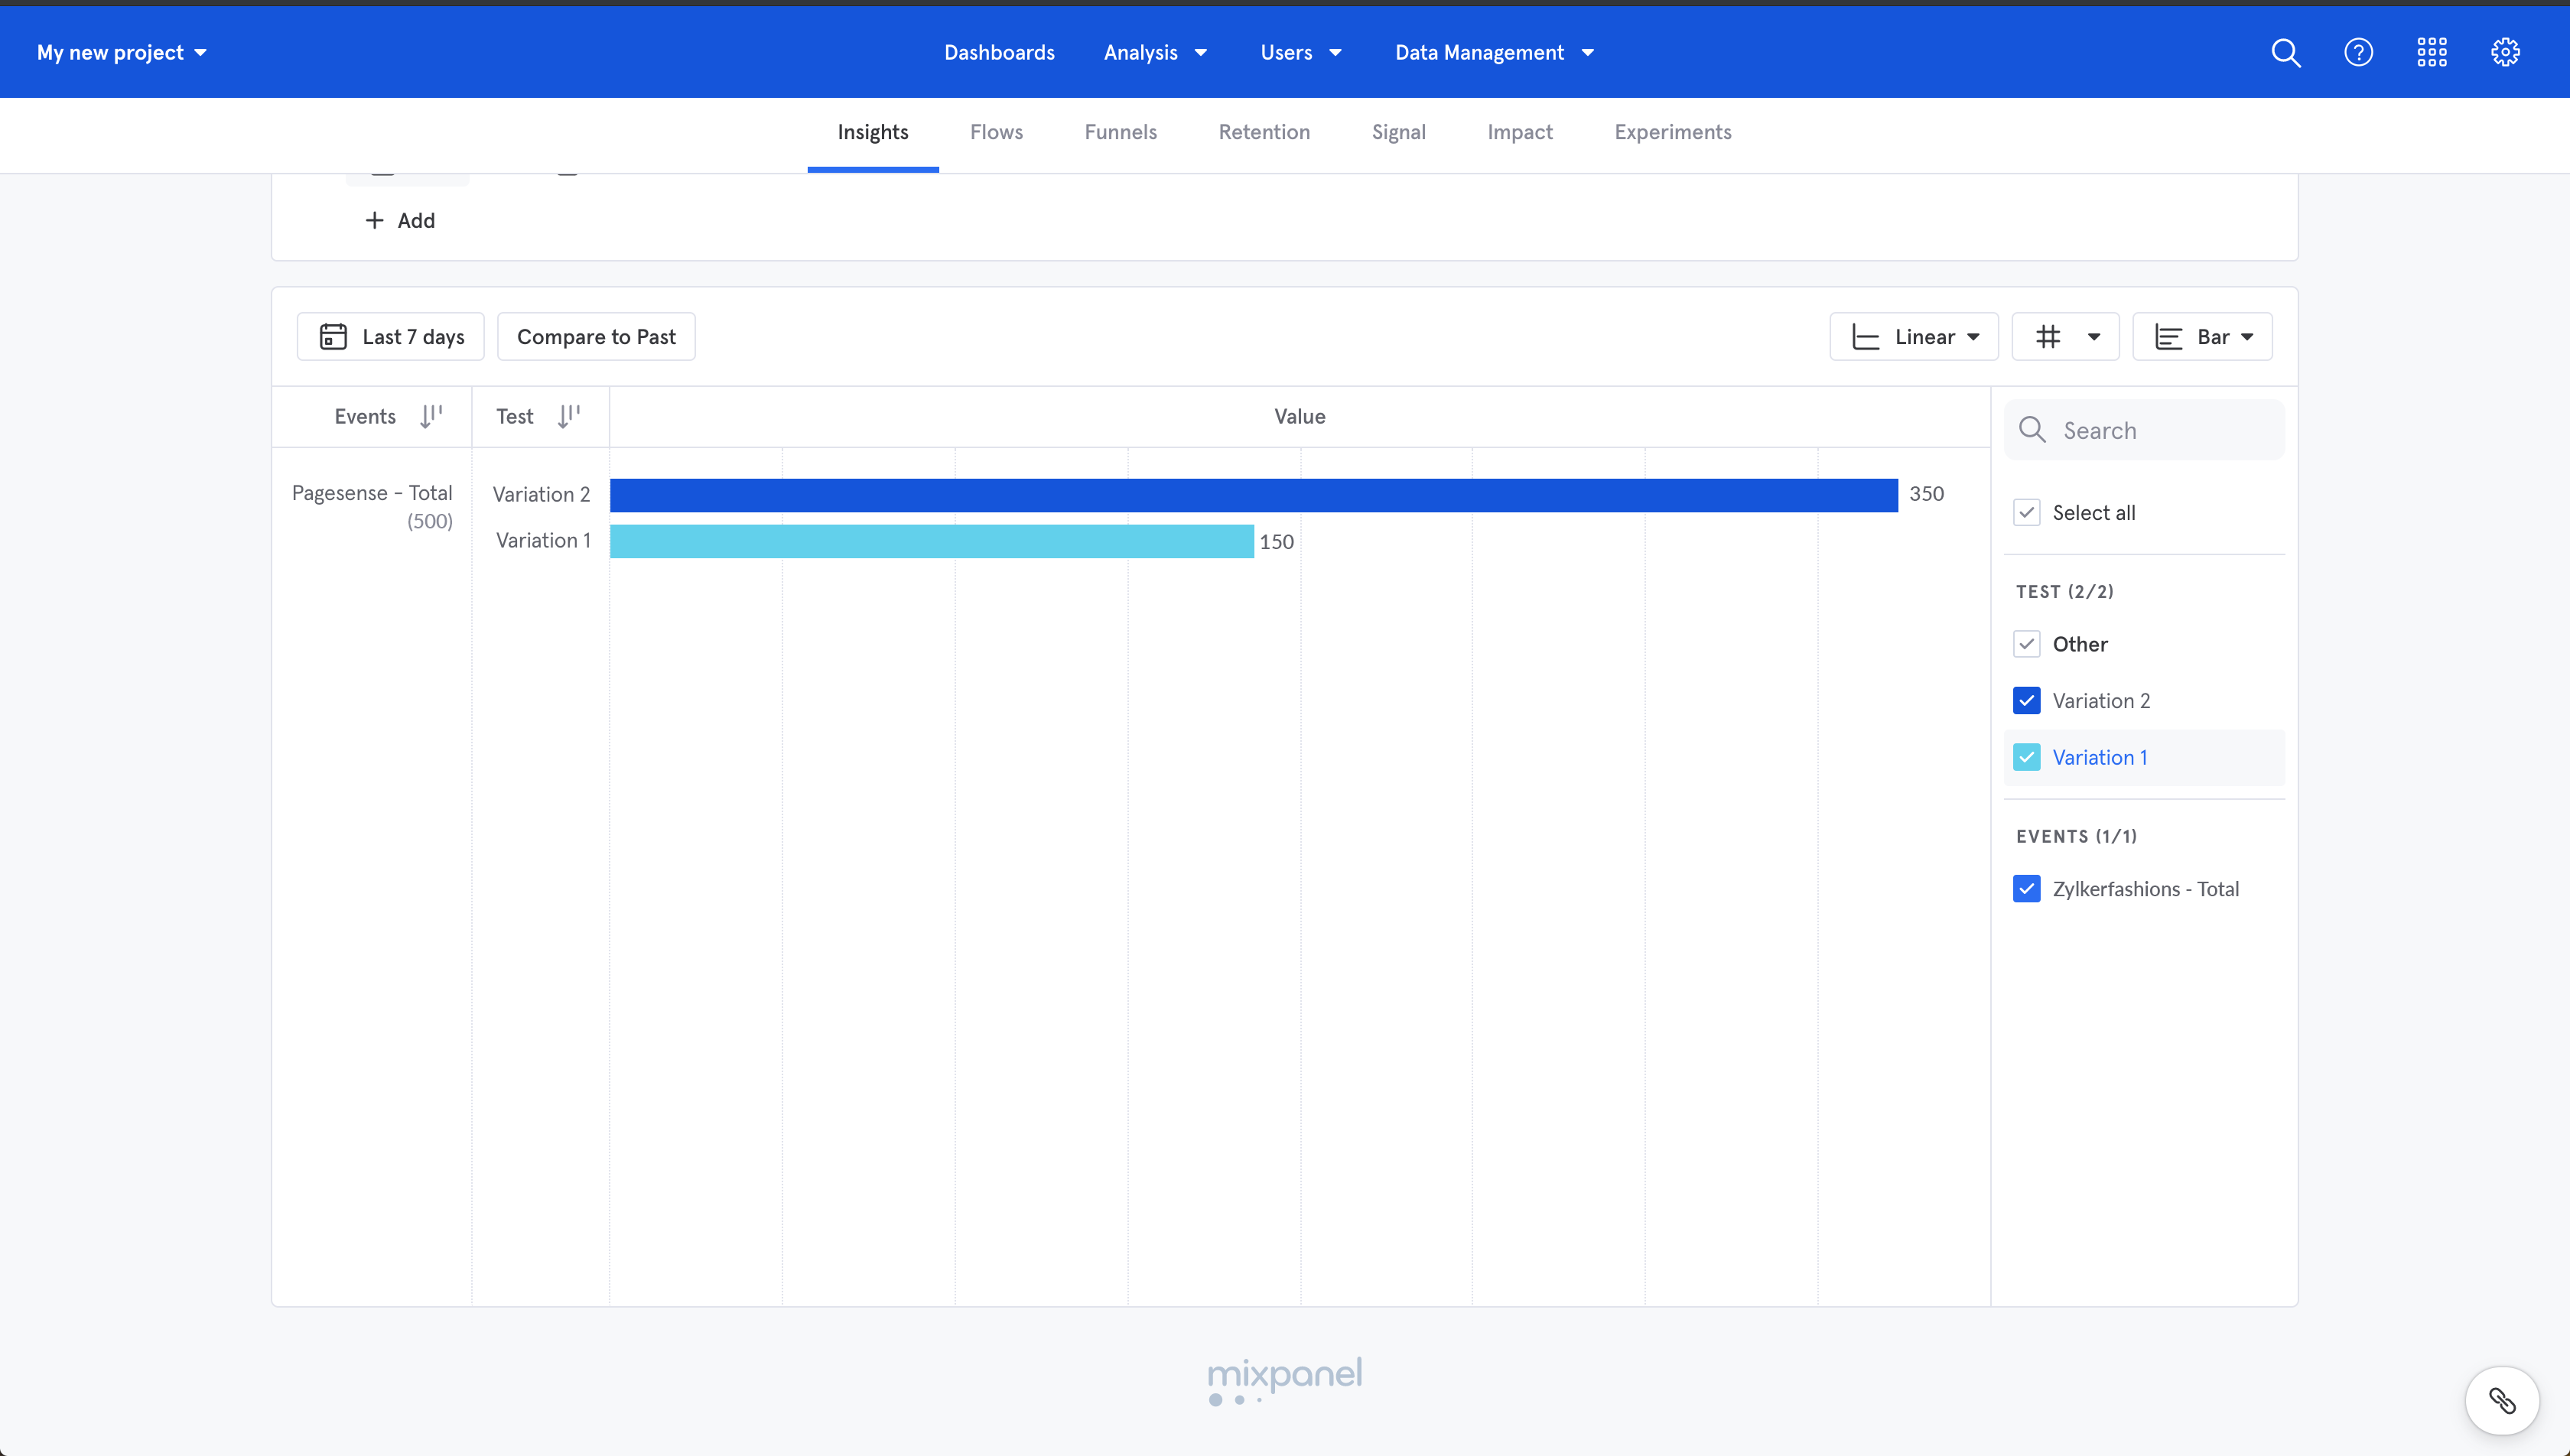
Task: Sort by the Test column sort icon
Action: click(x=569, y=416)
